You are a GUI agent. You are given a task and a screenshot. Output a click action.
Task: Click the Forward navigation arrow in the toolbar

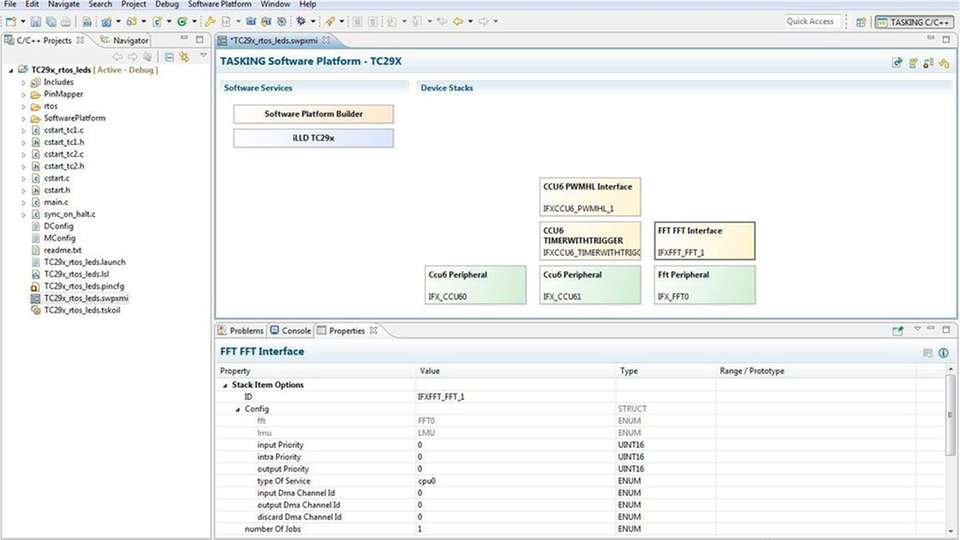[x=484, y=21]
